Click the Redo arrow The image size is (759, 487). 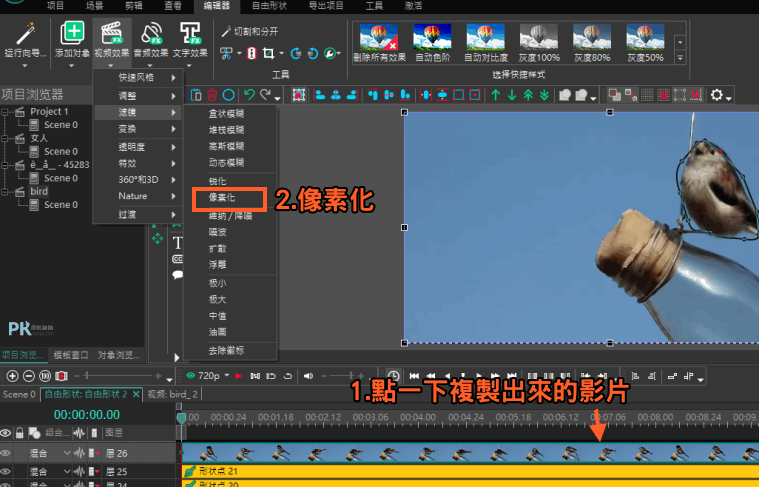(x=265, y=94)
